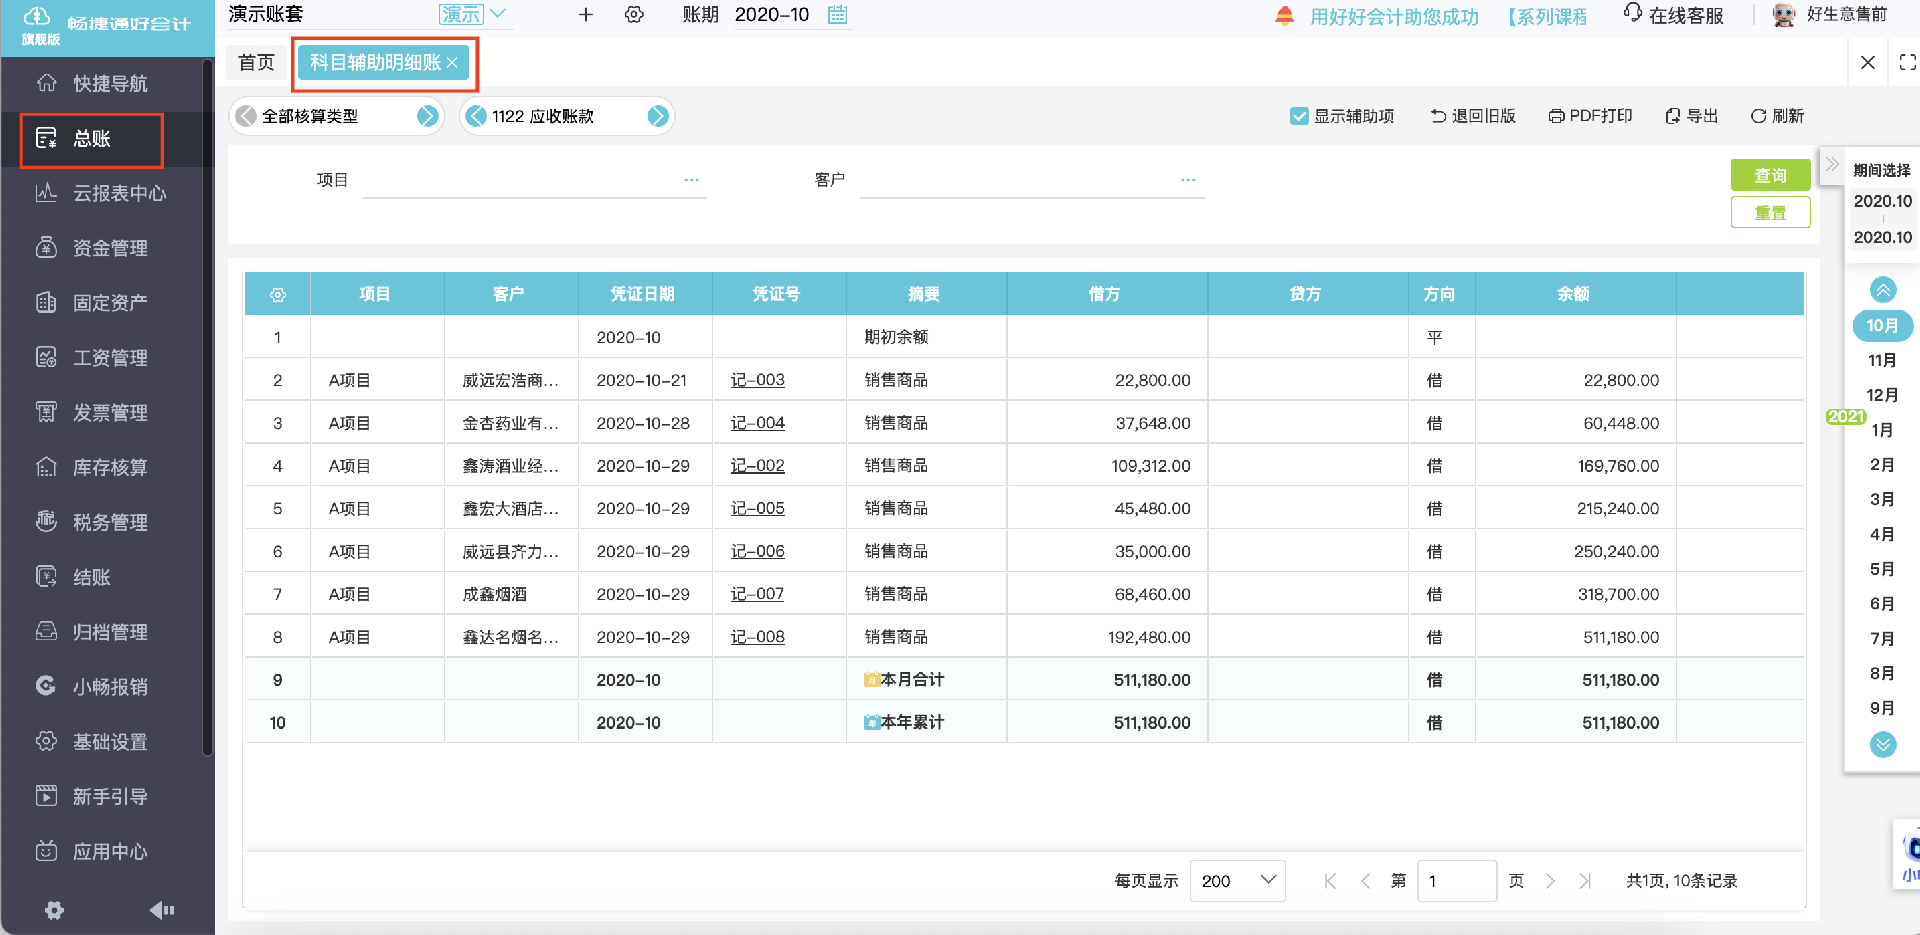Click the 刷新 refresh icon
Viewport: 1920px width, 935px height.
click(1758, 116)
